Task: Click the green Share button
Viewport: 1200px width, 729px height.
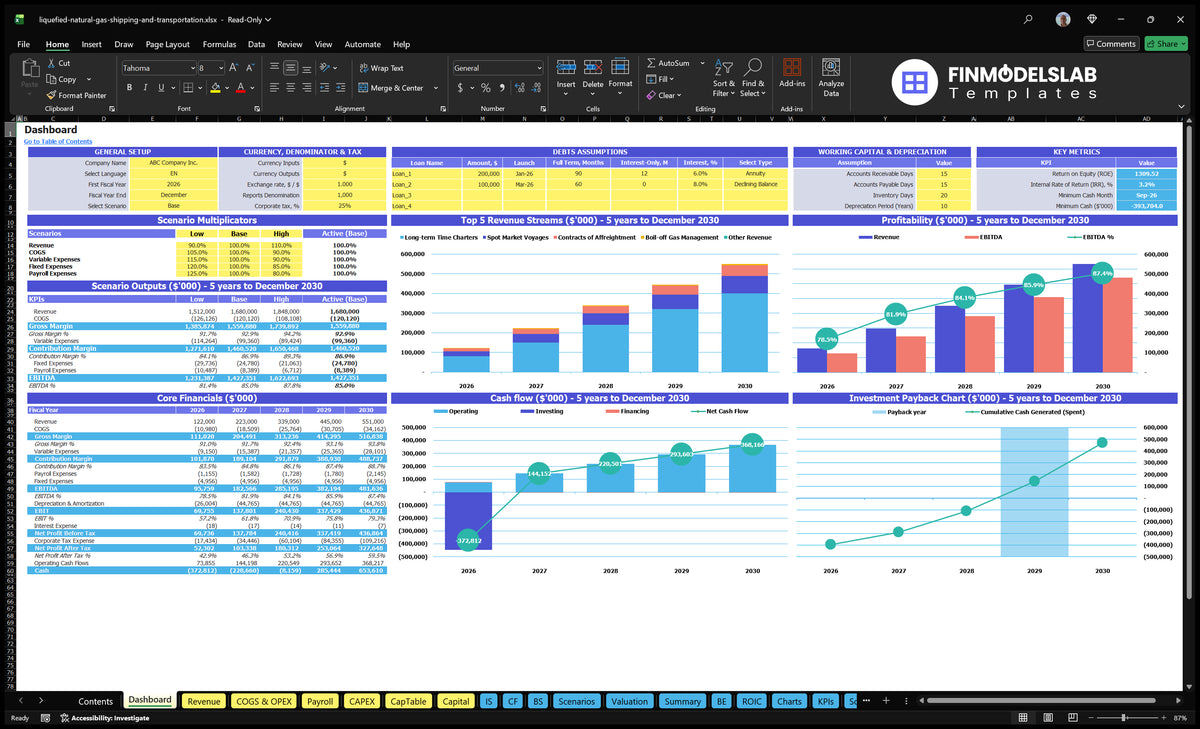Action: click(x=1166, y=44)
